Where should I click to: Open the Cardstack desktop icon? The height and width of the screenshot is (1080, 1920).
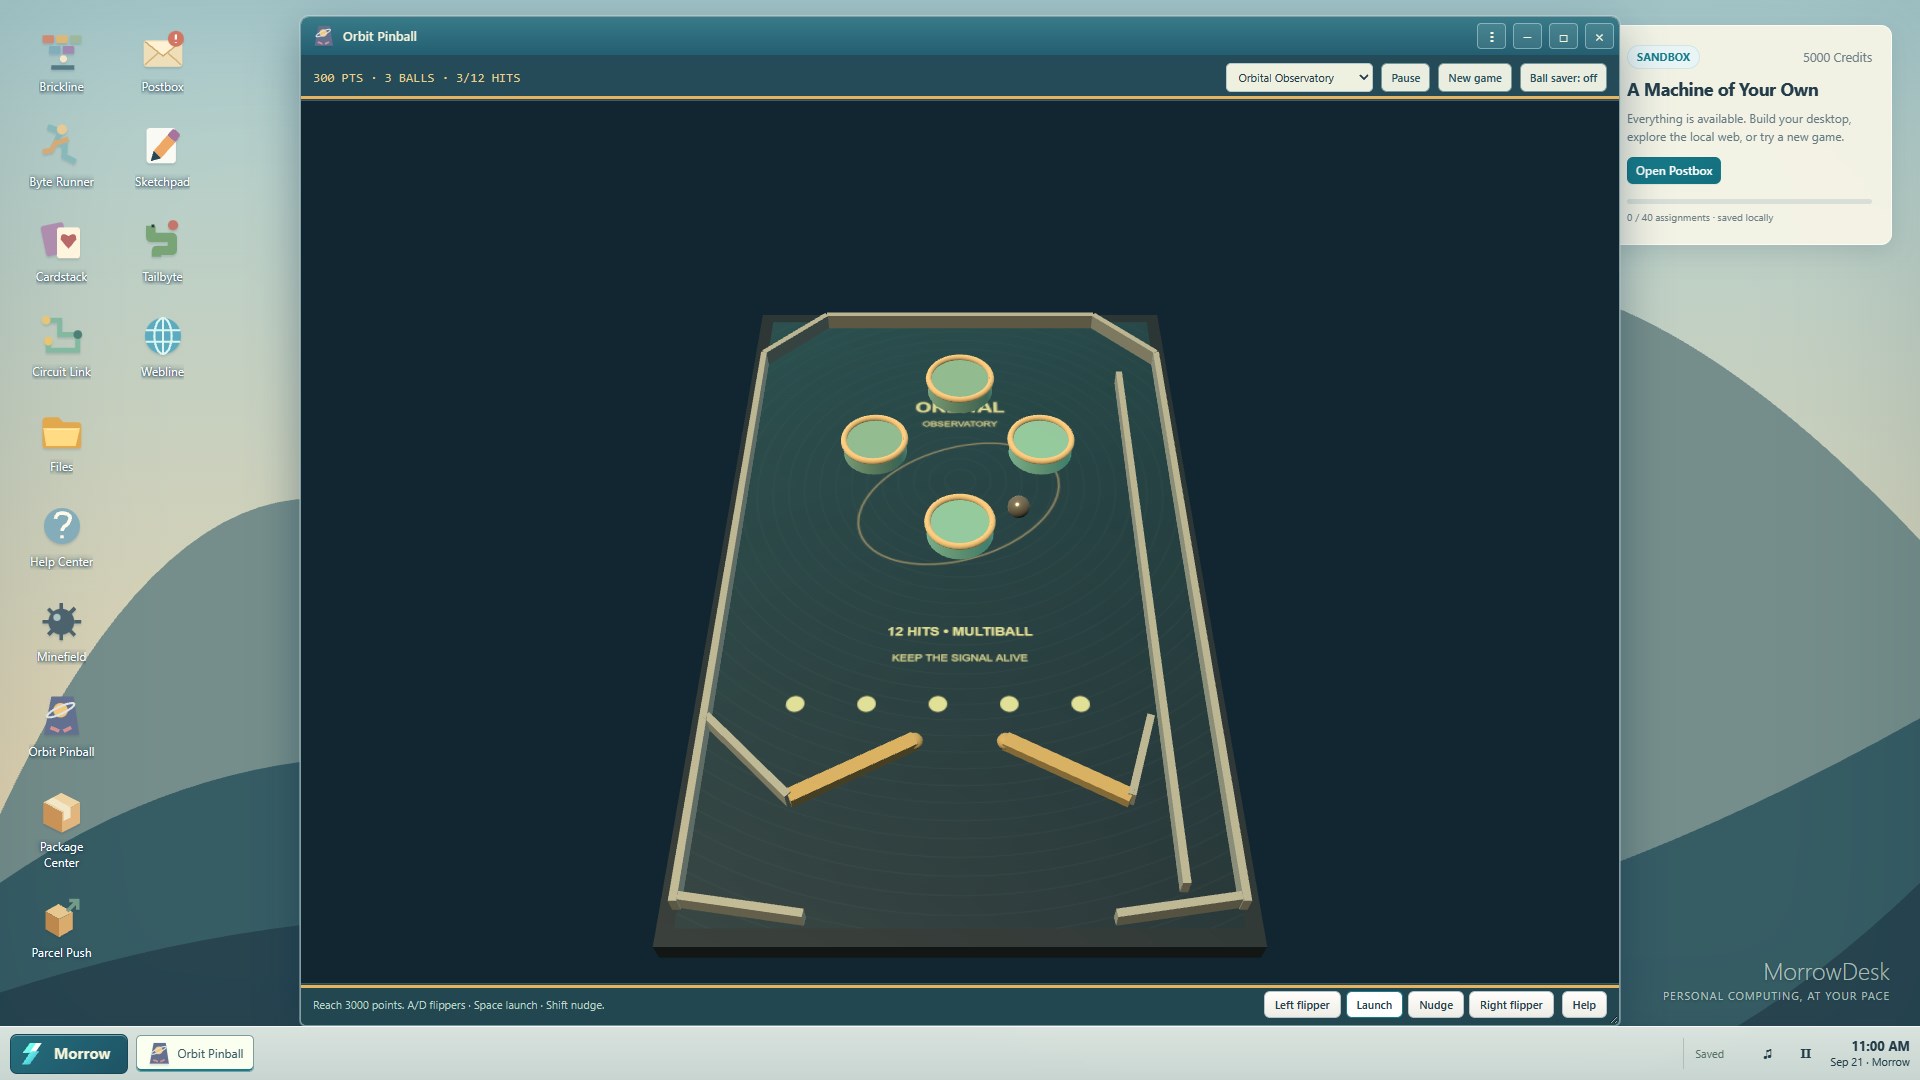pyautogui.click(x=61, y=252)
